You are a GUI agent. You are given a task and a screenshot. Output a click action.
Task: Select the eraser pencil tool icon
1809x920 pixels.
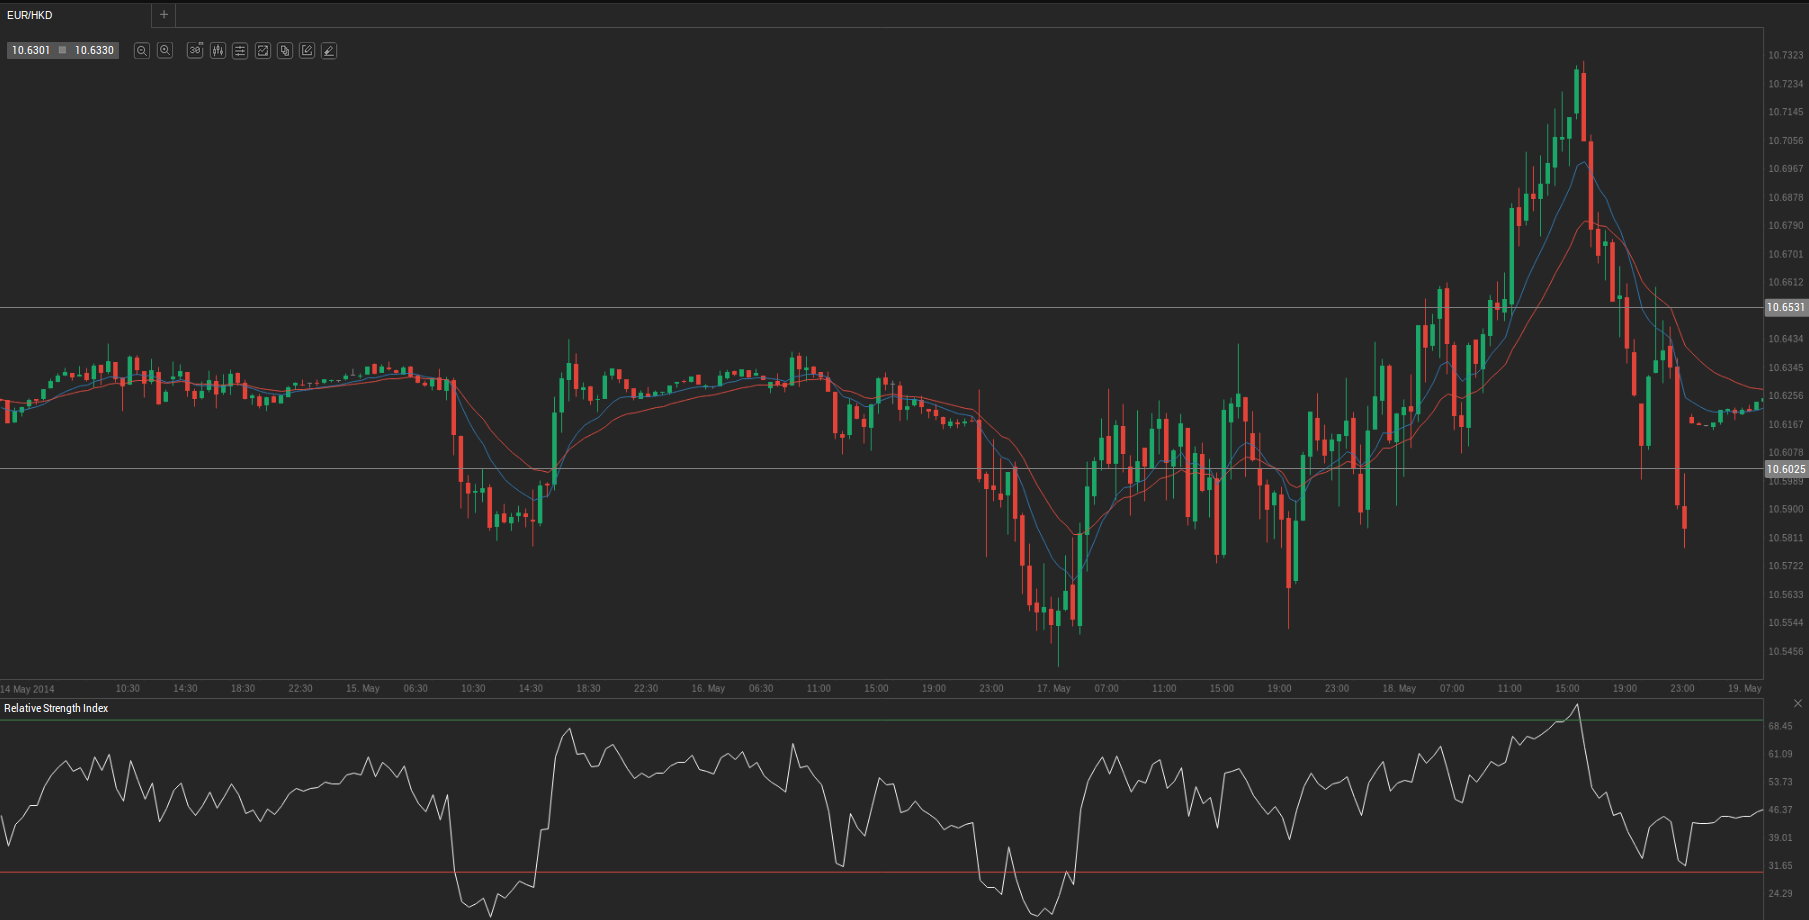[329, 50]
